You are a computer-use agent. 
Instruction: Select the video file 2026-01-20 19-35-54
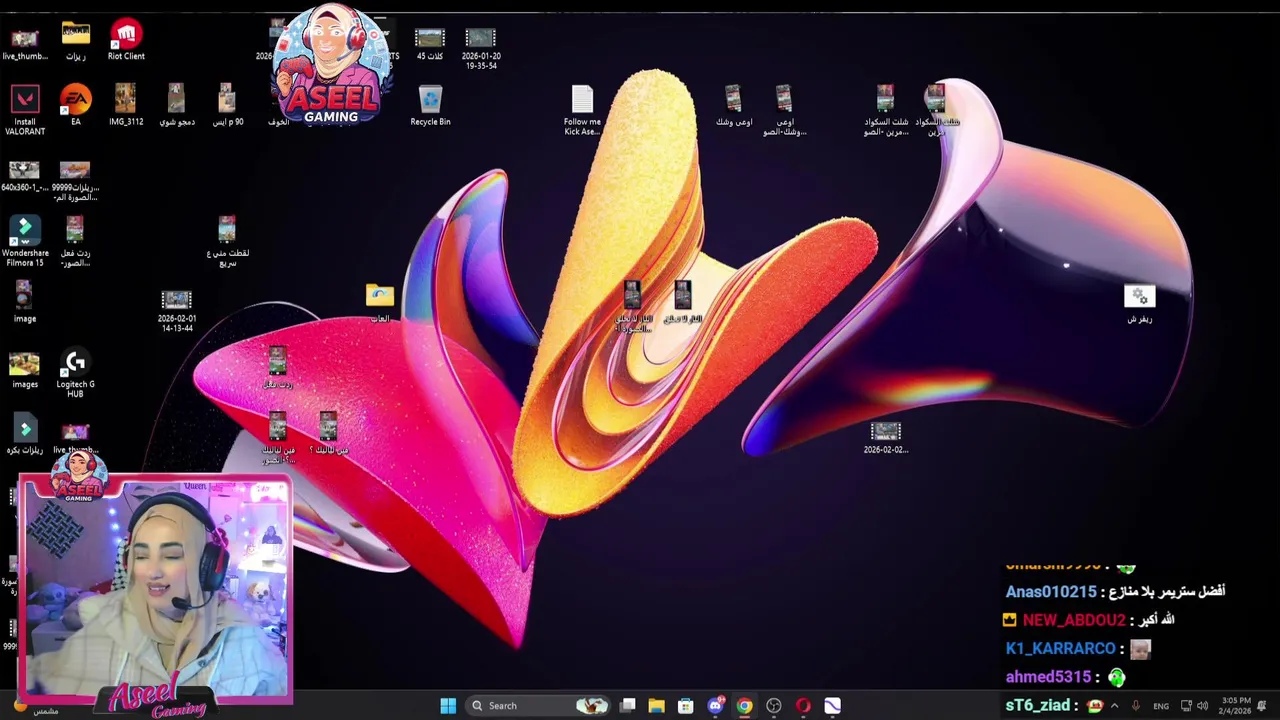pos(481,48)
